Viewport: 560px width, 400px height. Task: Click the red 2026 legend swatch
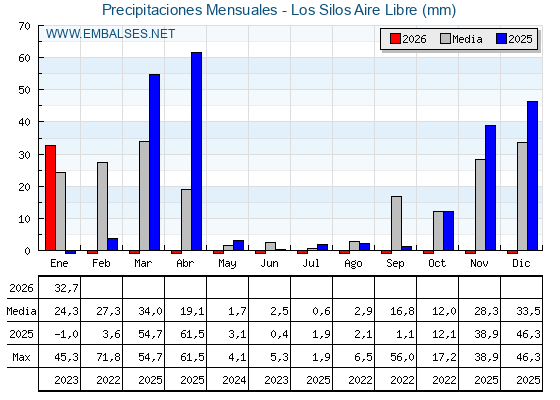coord(395,39)
